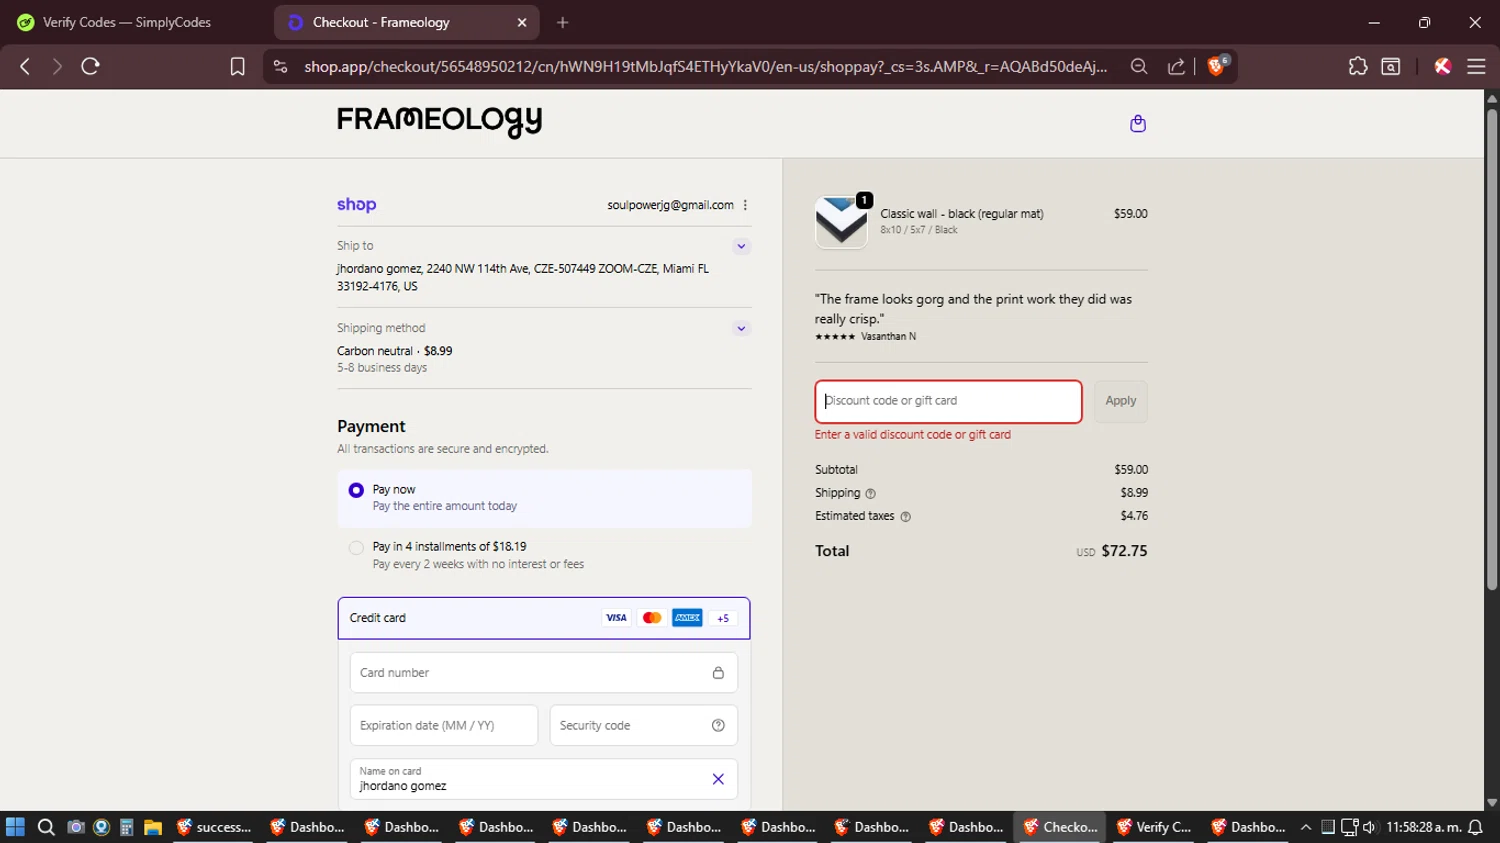This screenshot has width=1500, height=843.
Task: Open the Calculator from the taskbar
Action: point(127,827)
